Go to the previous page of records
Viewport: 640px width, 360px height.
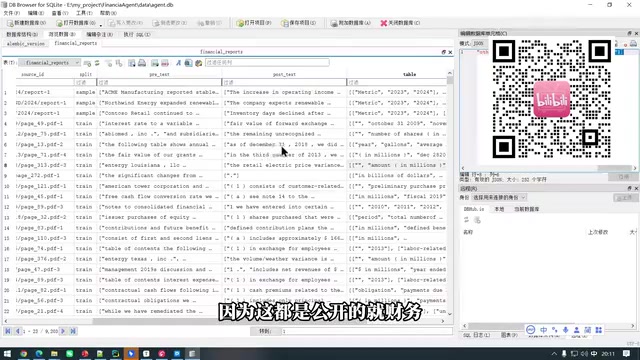[x=18, y=331]
